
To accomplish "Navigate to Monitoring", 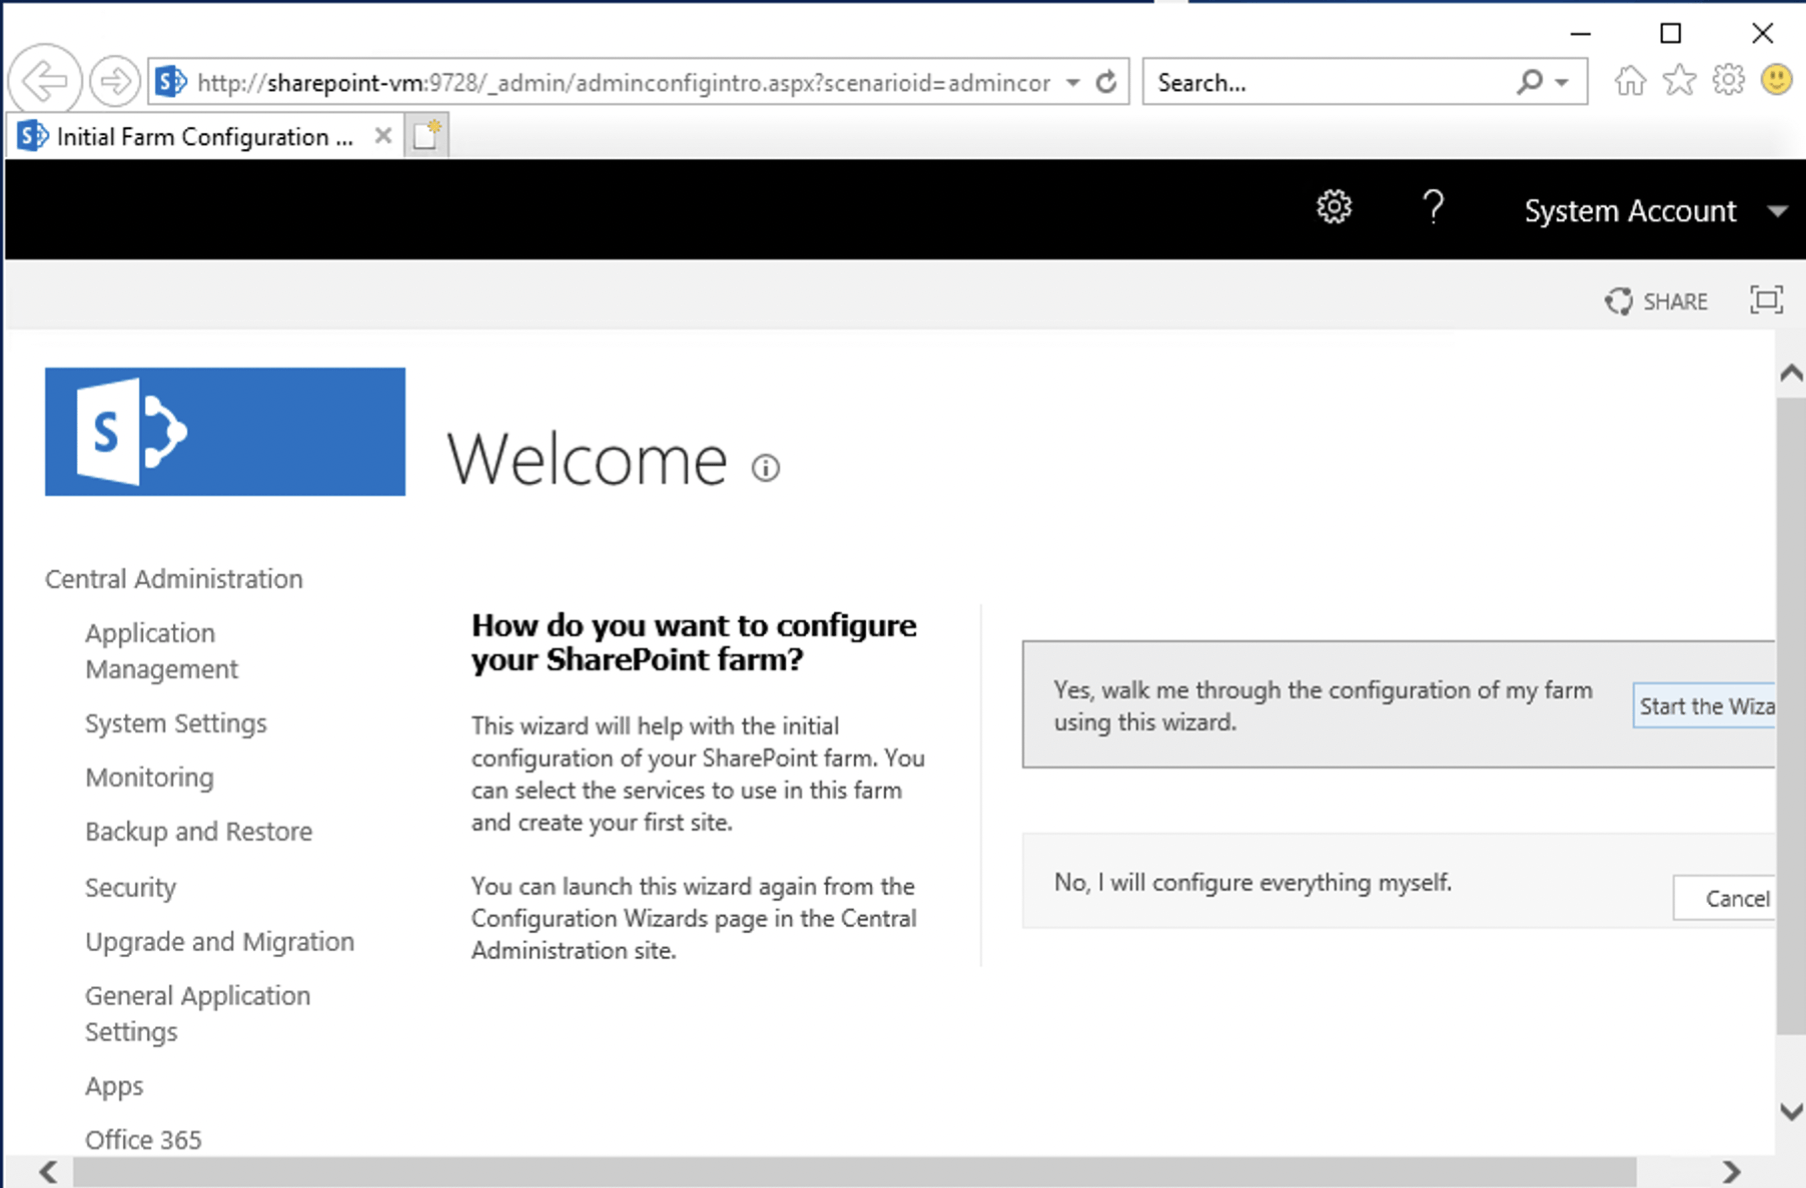I will (x=150, y=777).
